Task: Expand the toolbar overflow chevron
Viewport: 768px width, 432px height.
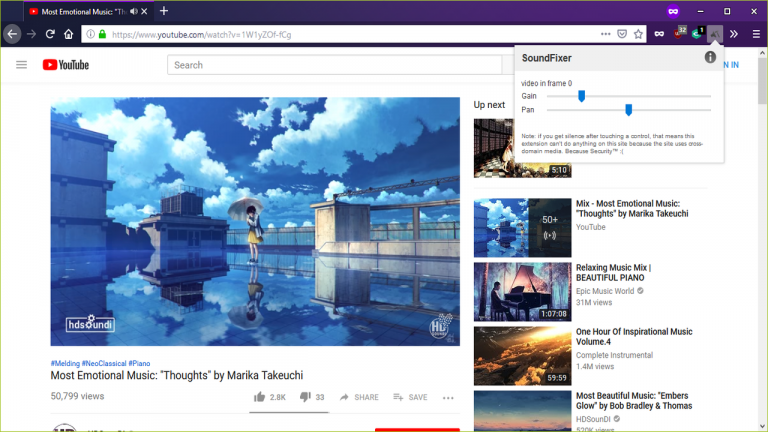Action: click(734, 34)
